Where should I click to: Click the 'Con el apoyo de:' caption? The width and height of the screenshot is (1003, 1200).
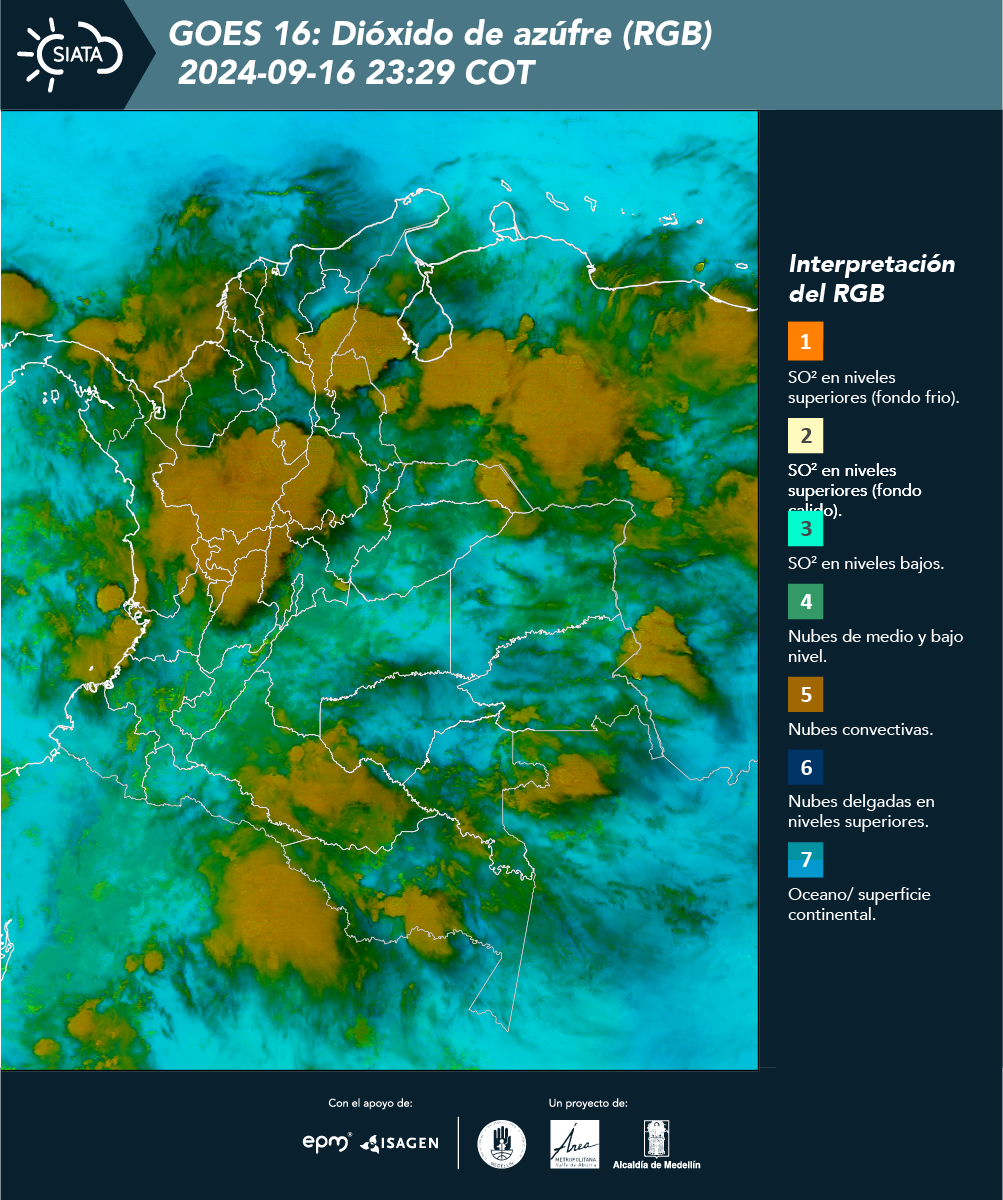(370, 1103)
